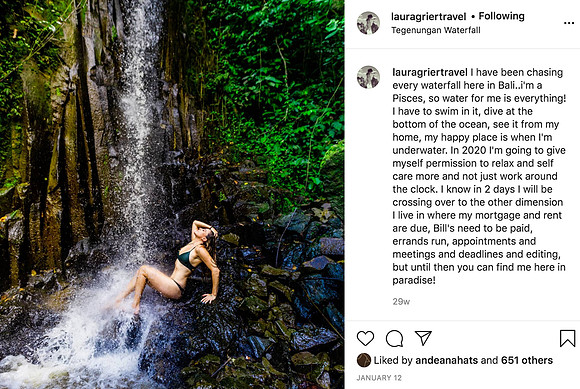Click the waterfall photo
This screenshot has height=389, width=580.
[x=172, y=194]
